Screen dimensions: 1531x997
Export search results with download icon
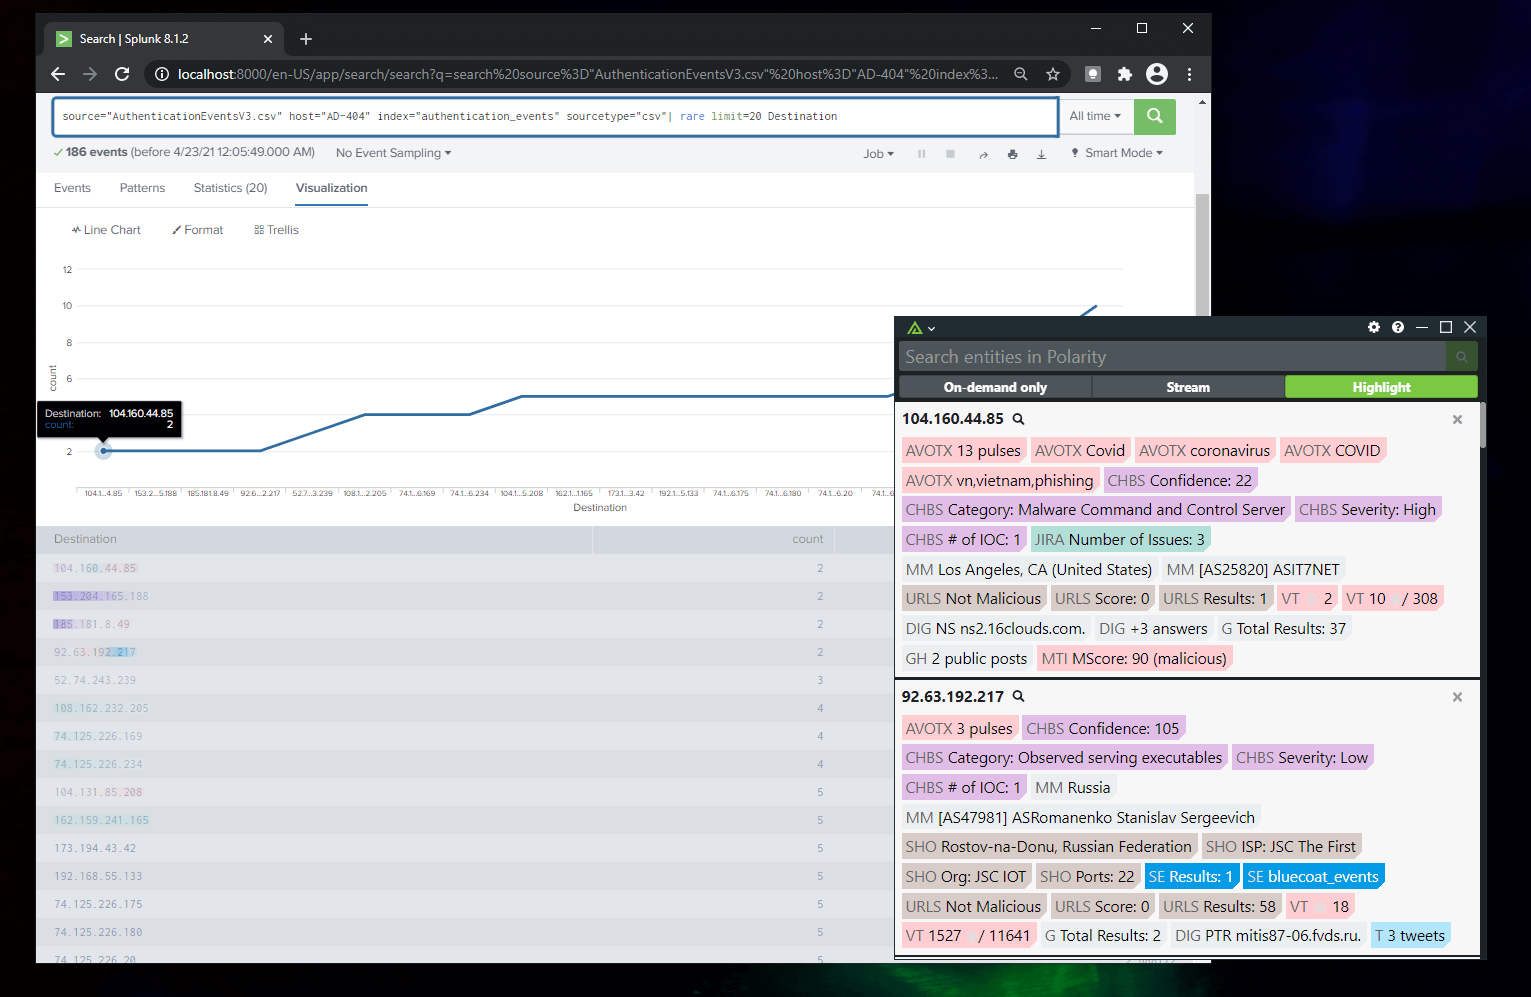point(1041,154)
